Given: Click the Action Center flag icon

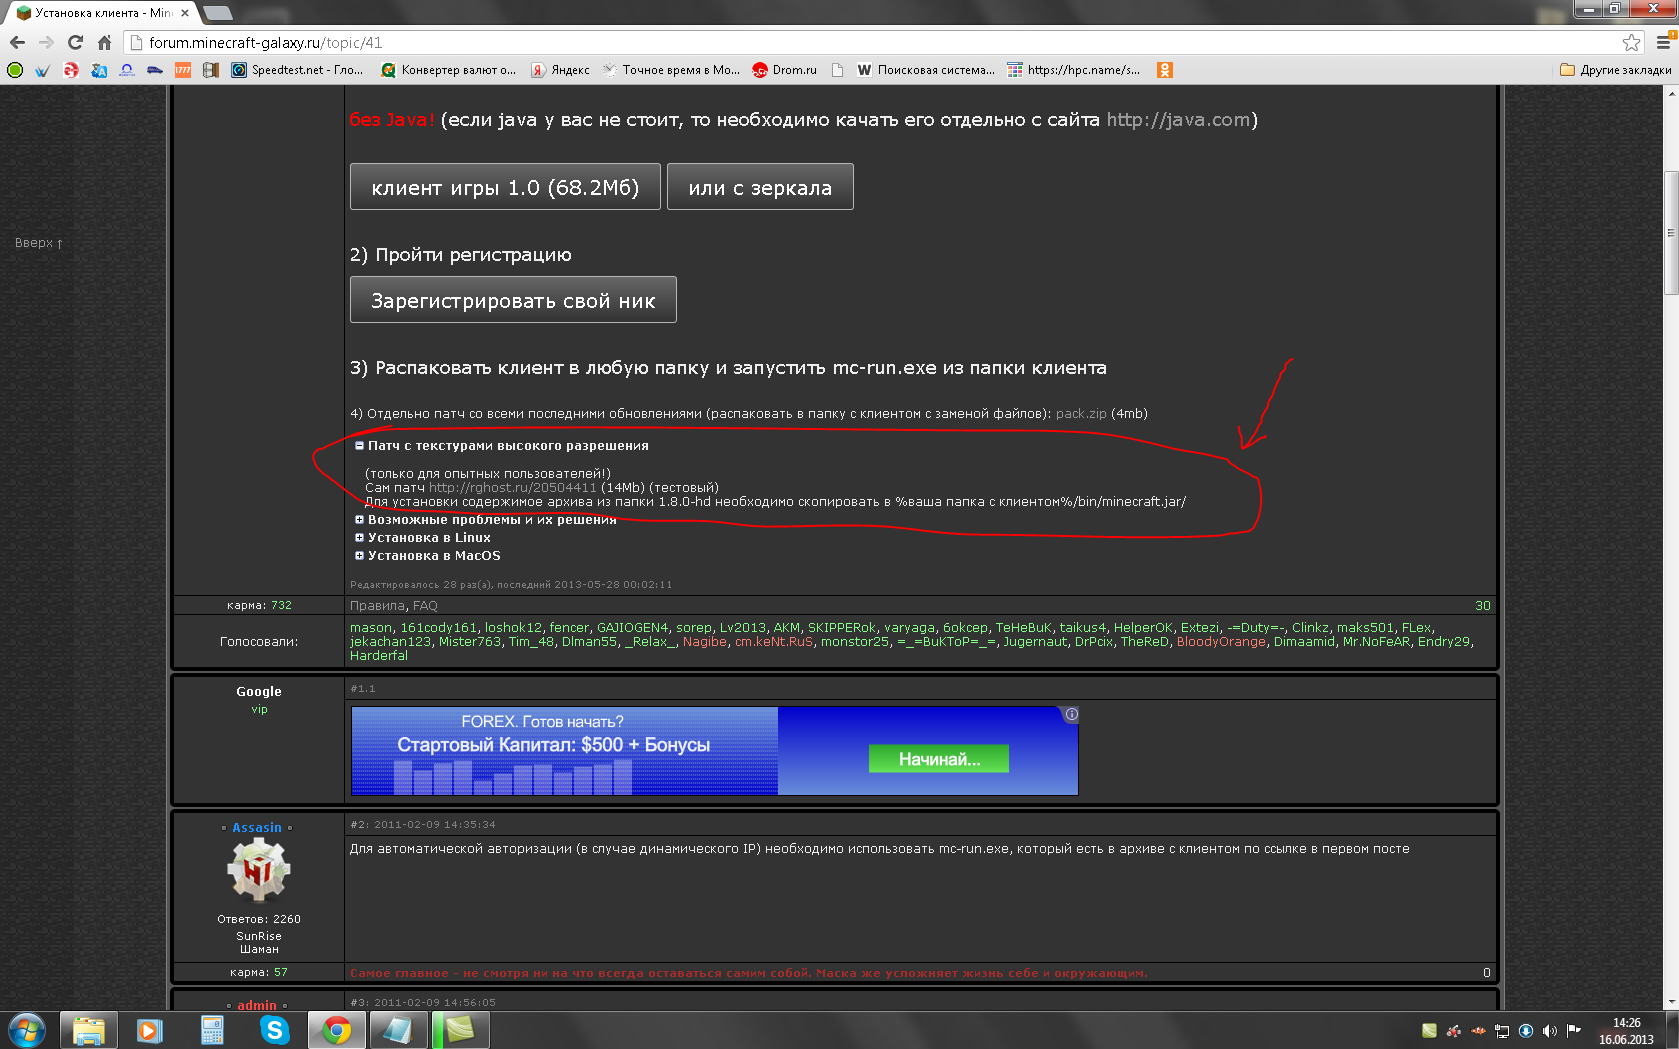Looking at the screenshot, I should click(x=1573, y=1031).
